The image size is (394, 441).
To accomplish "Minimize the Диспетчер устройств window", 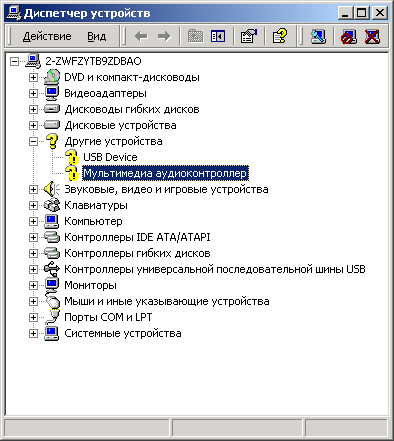I will tap(345, 13).
